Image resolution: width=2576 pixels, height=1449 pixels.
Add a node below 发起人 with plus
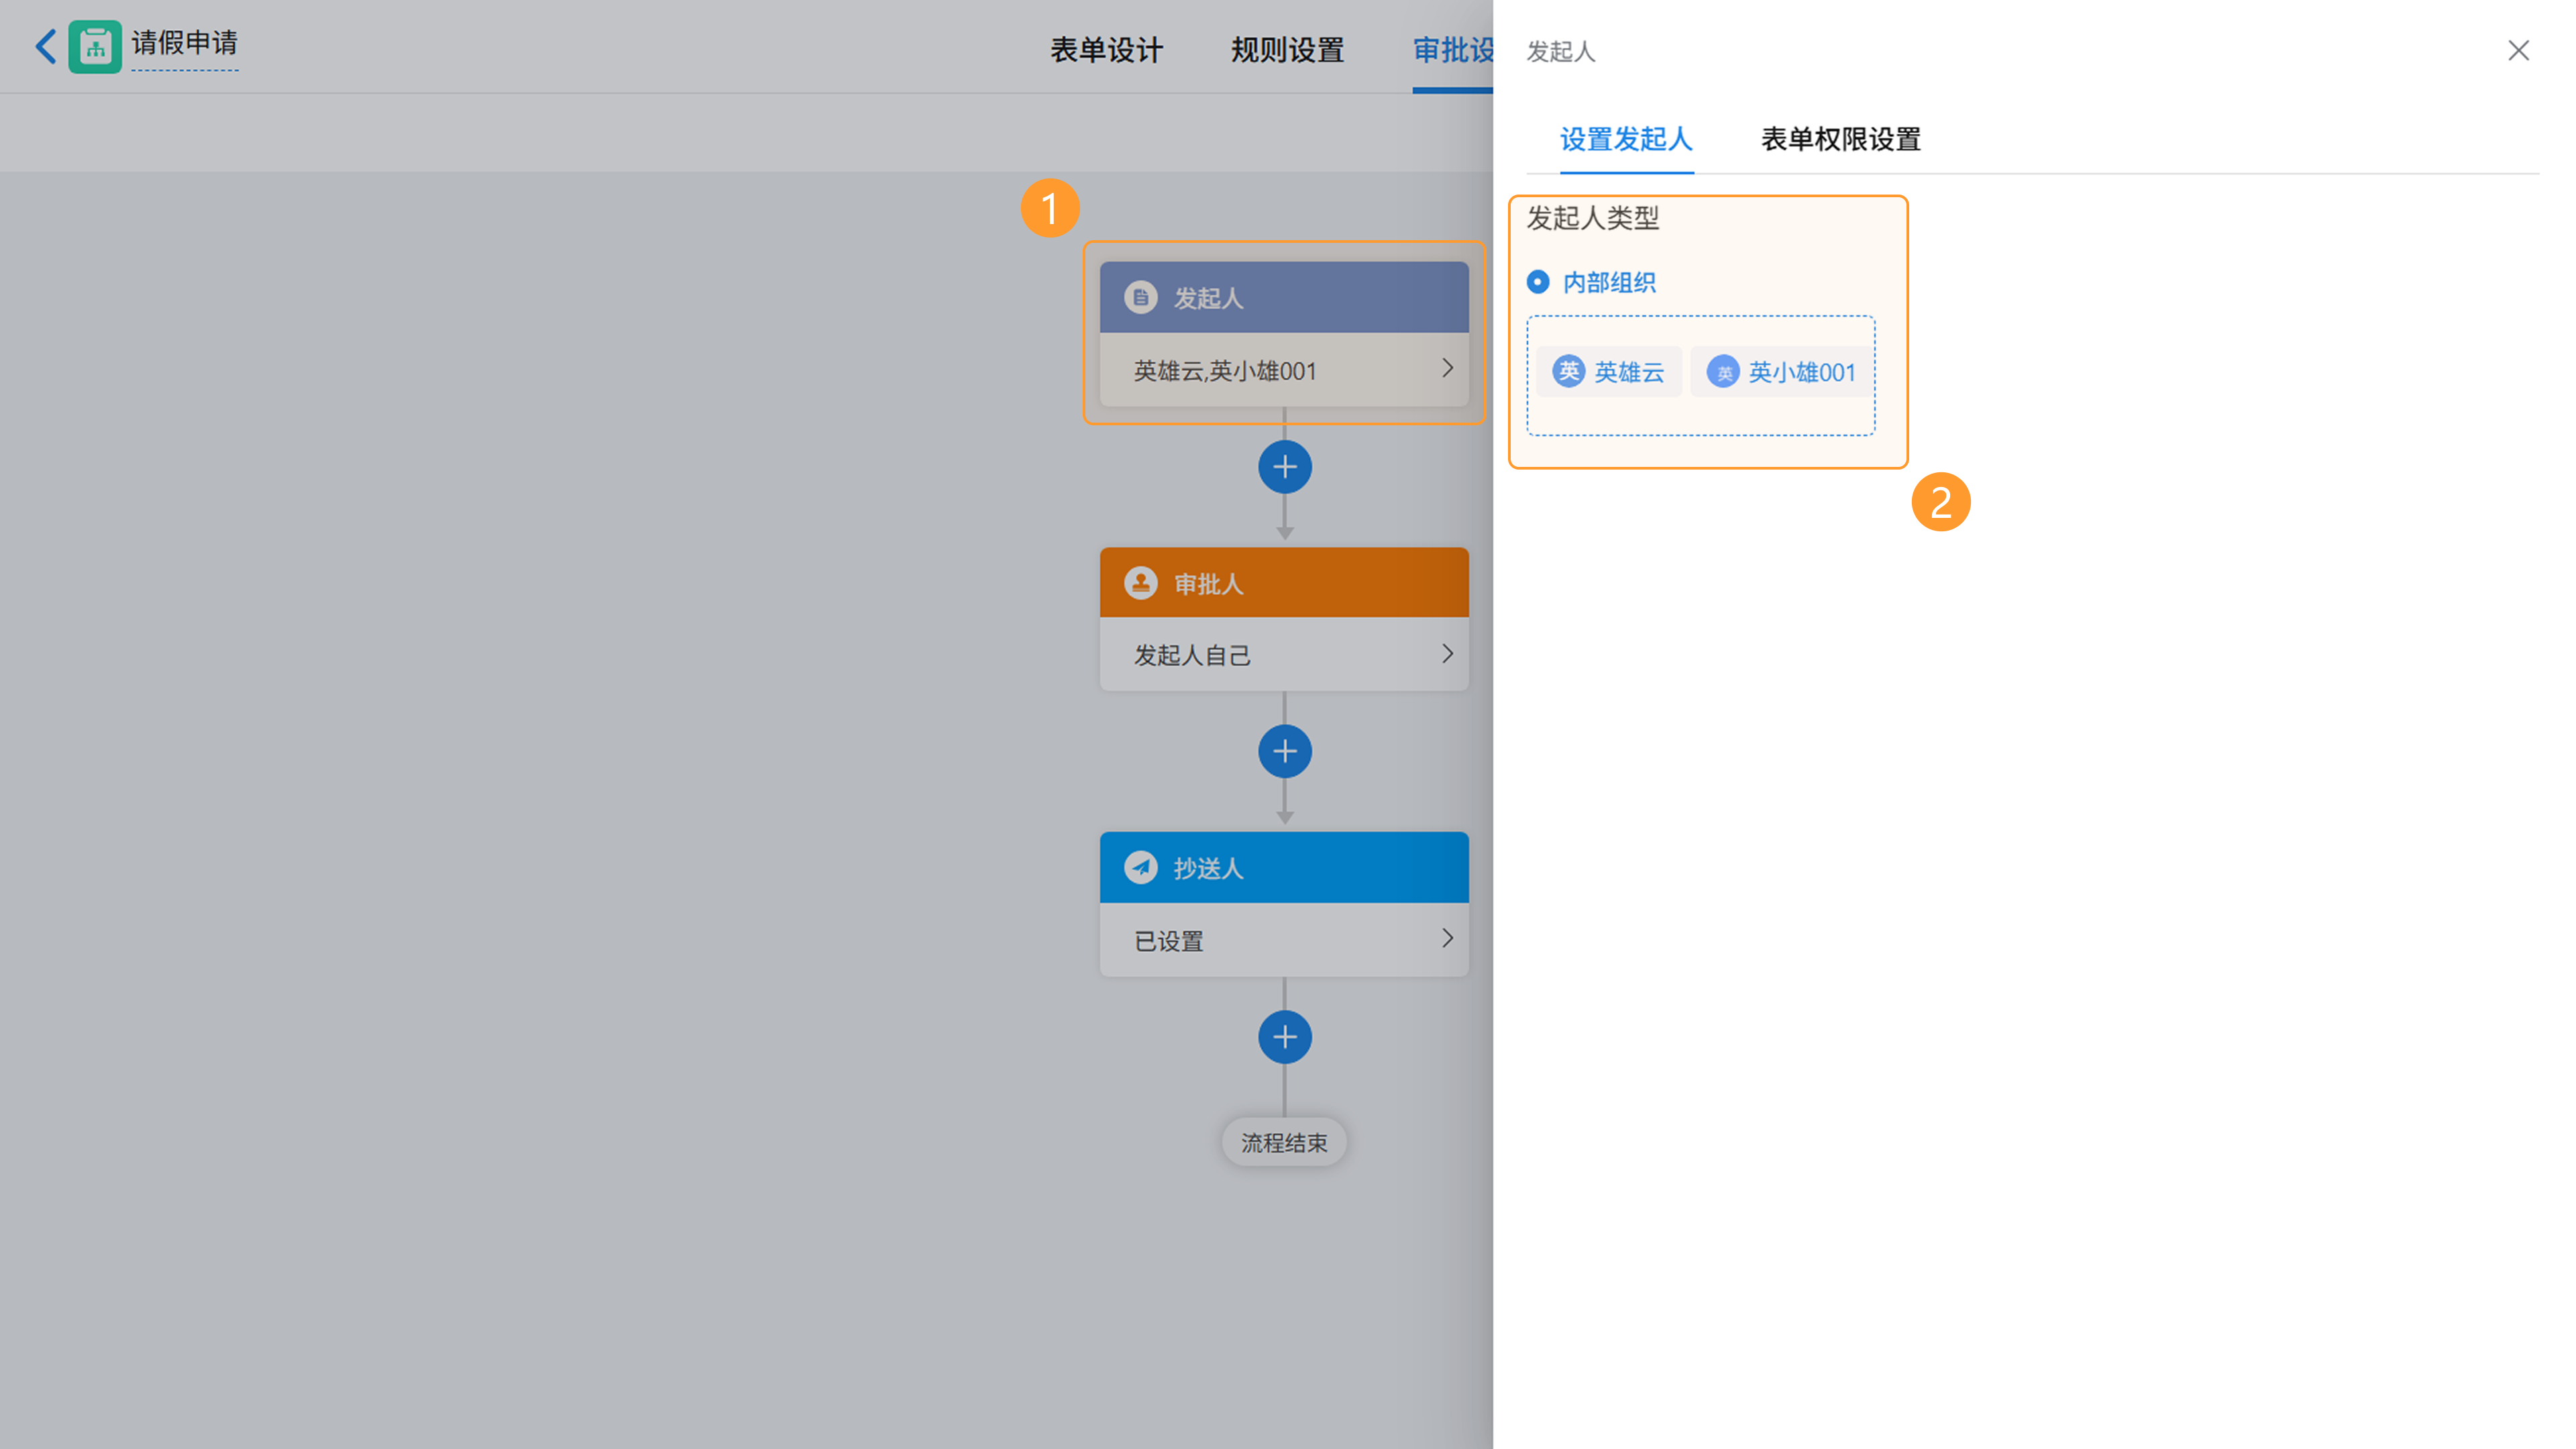pos(1284,467)
